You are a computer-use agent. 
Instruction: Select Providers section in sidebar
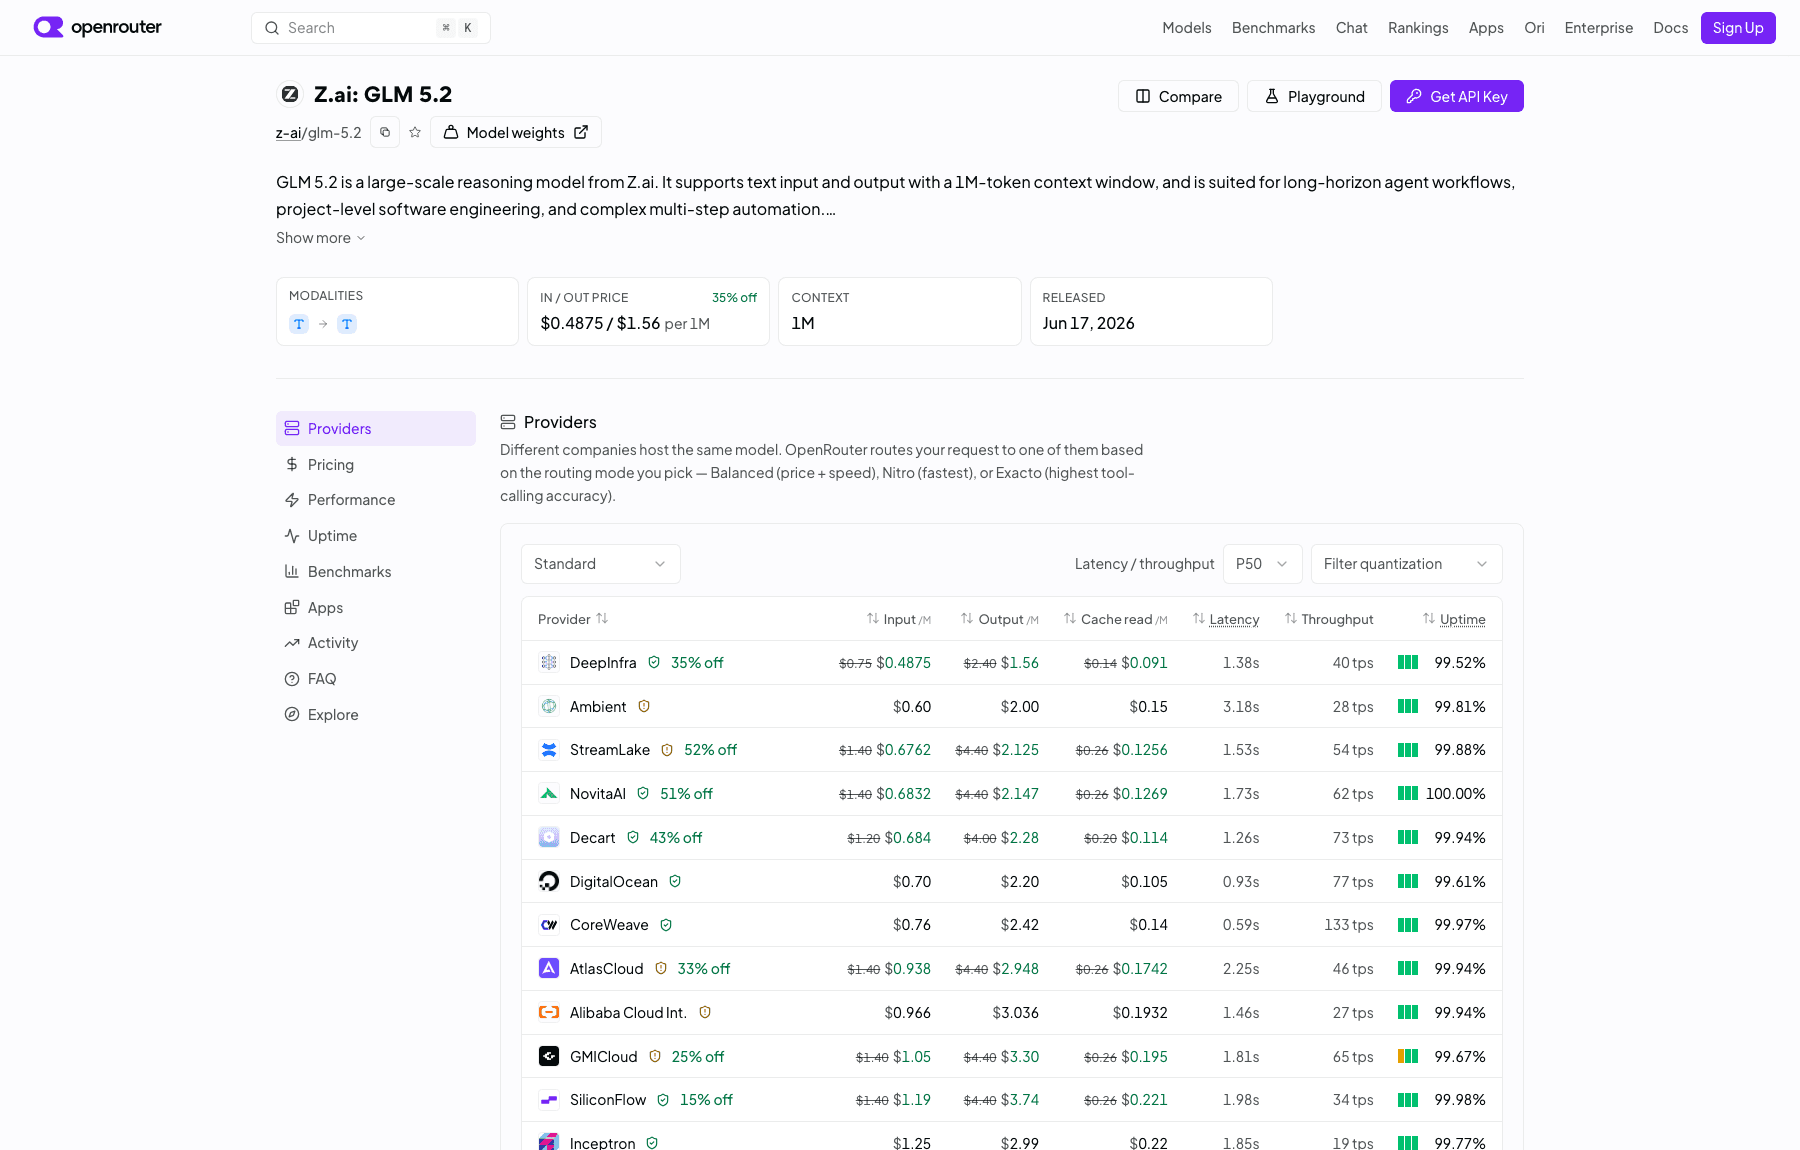(376, 428)
